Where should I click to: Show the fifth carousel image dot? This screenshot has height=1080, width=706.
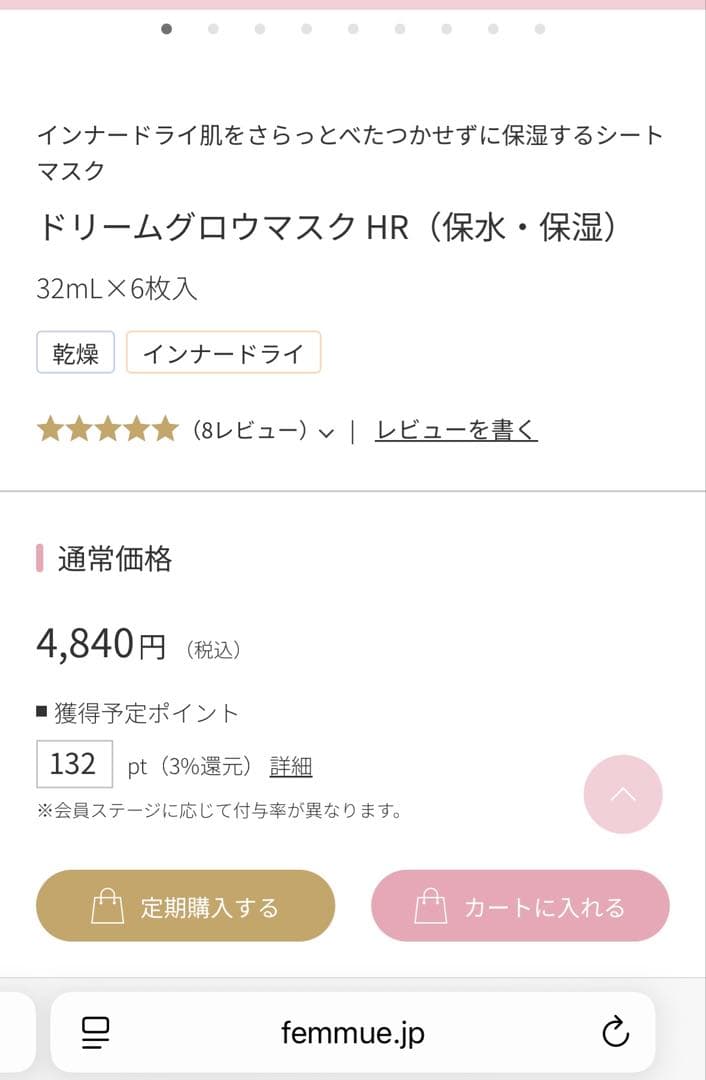pos(353,29)
